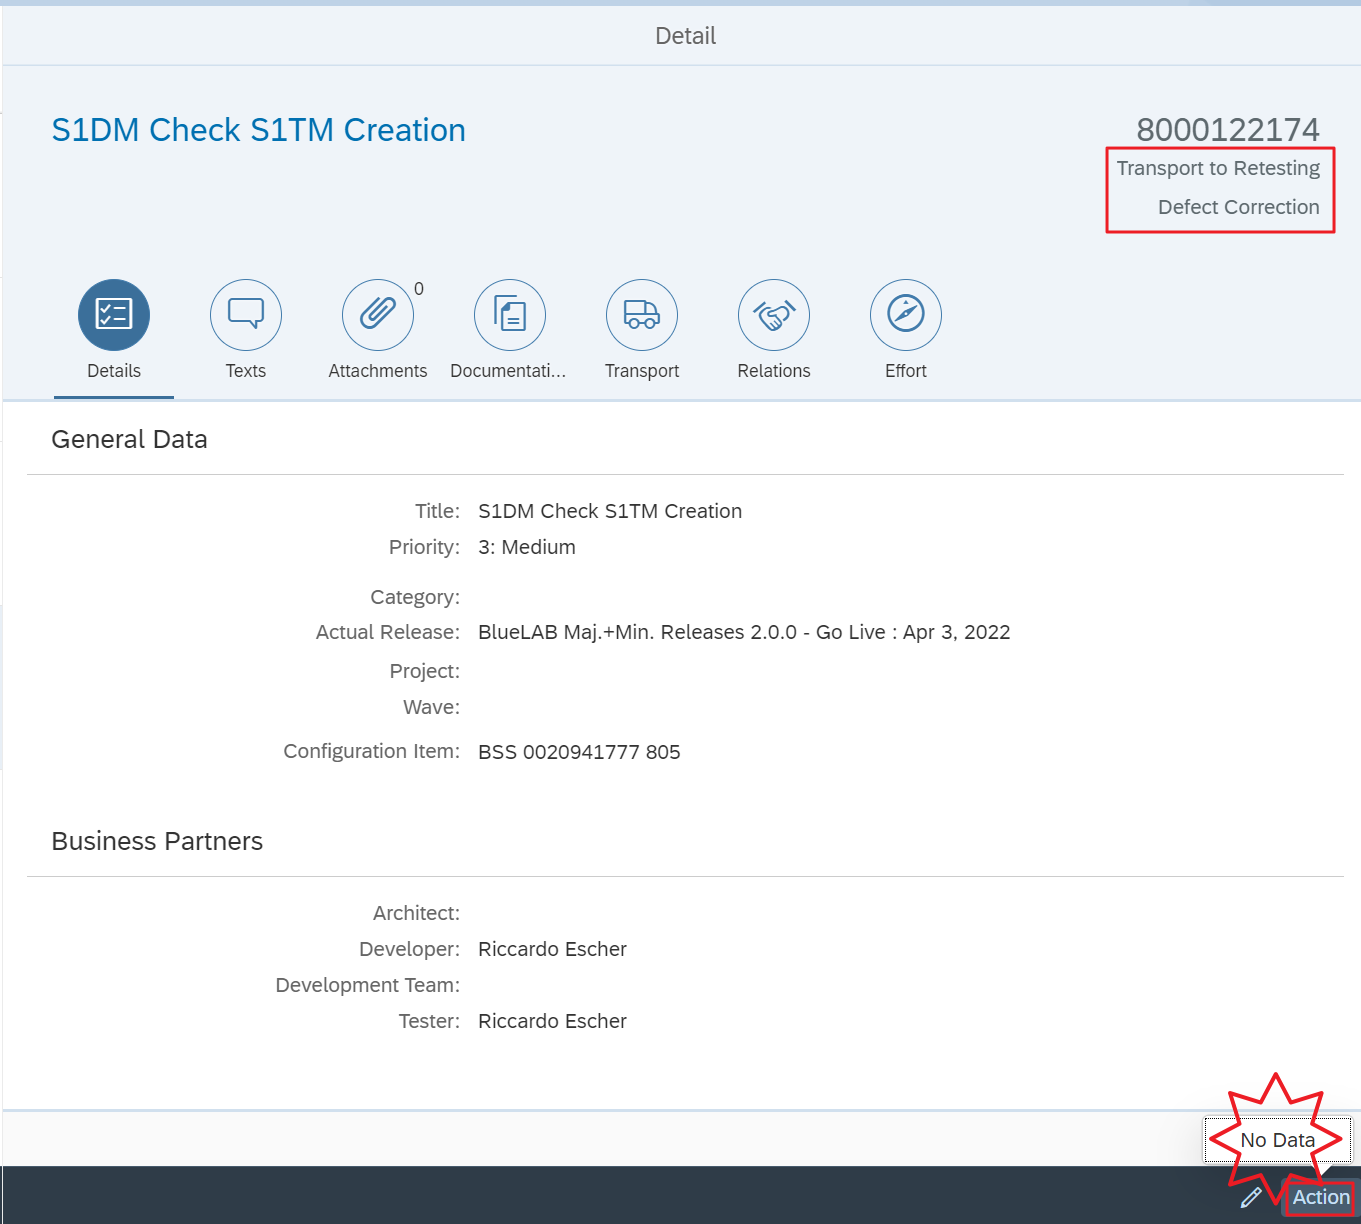The image size is (1361, 1224).
Task: Click the Relations tab label text
Action: click(x=774, y=371)
